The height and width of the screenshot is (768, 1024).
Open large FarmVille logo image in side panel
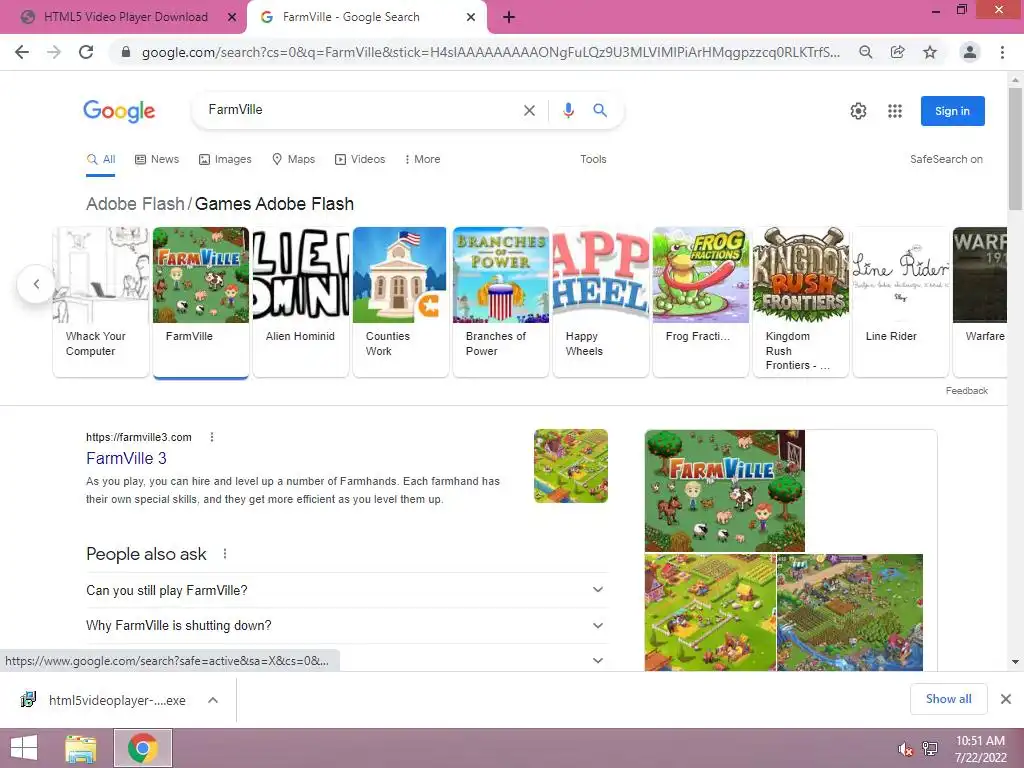point(724,490)
